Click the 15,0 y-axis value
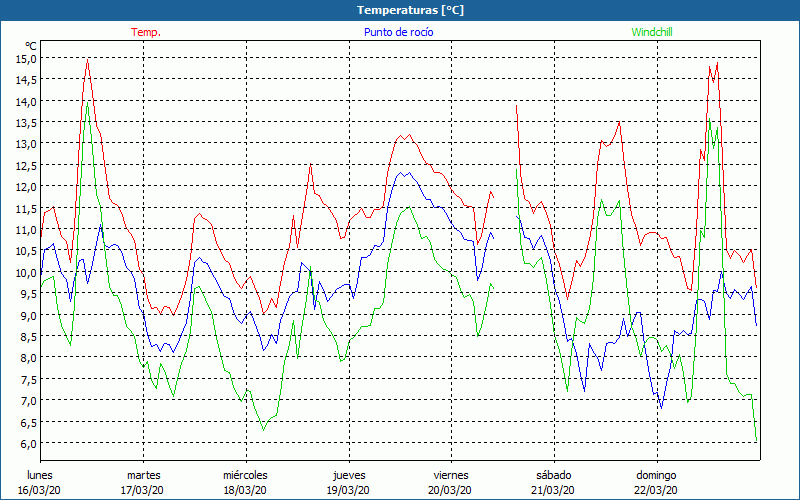 click(x=27, y=58)
